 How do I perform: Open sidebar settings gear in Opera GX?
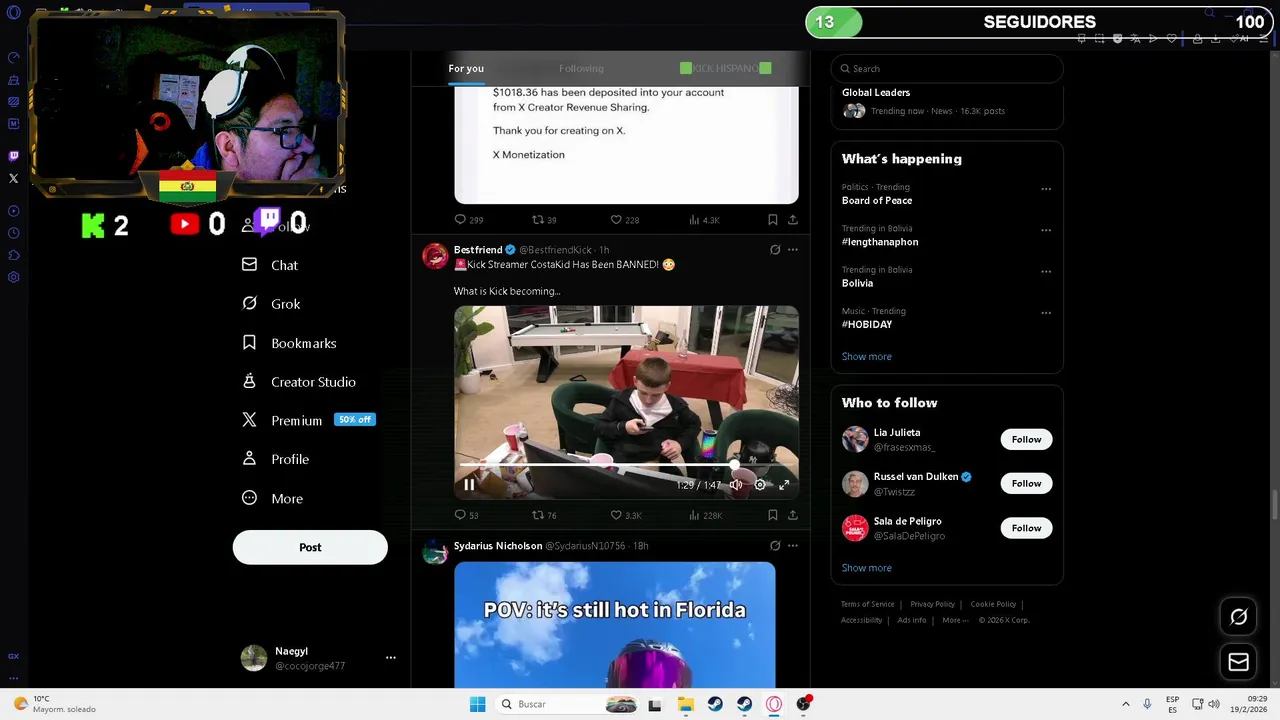pos(13,277)
